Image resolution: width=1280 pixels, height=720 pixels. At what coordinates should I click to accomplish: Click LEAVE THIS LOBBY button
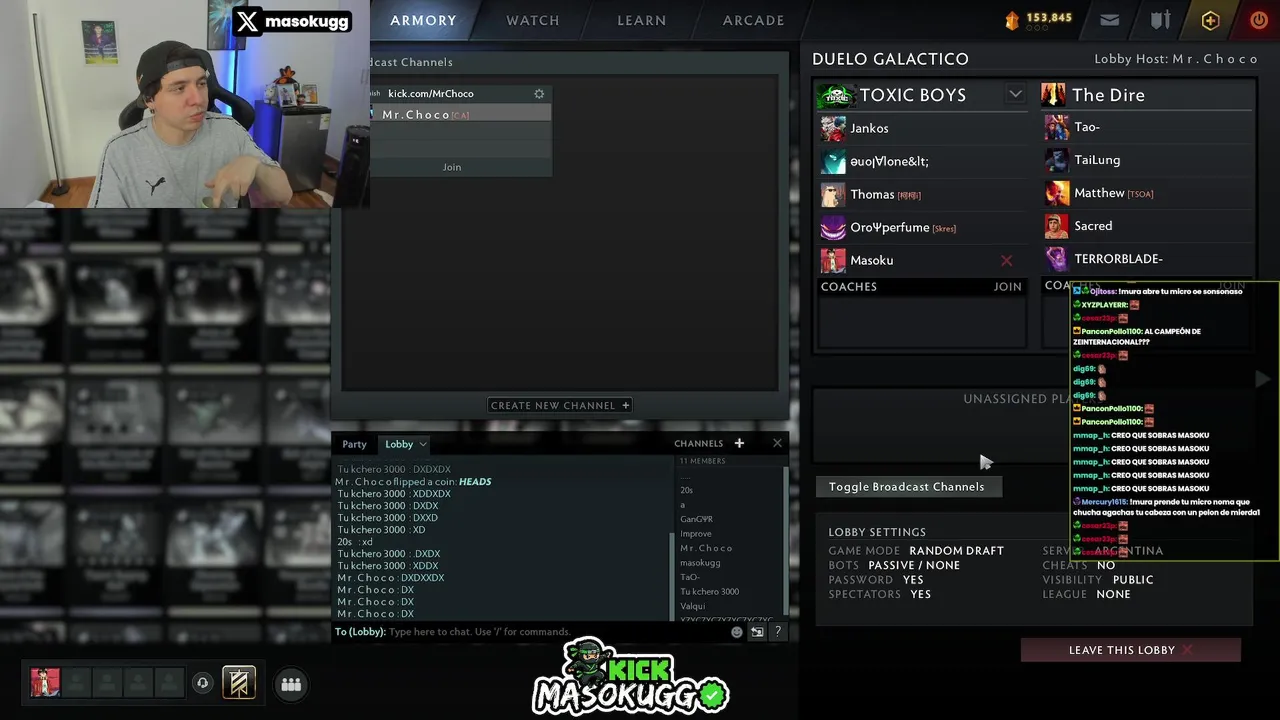[x=1131, y=650]
